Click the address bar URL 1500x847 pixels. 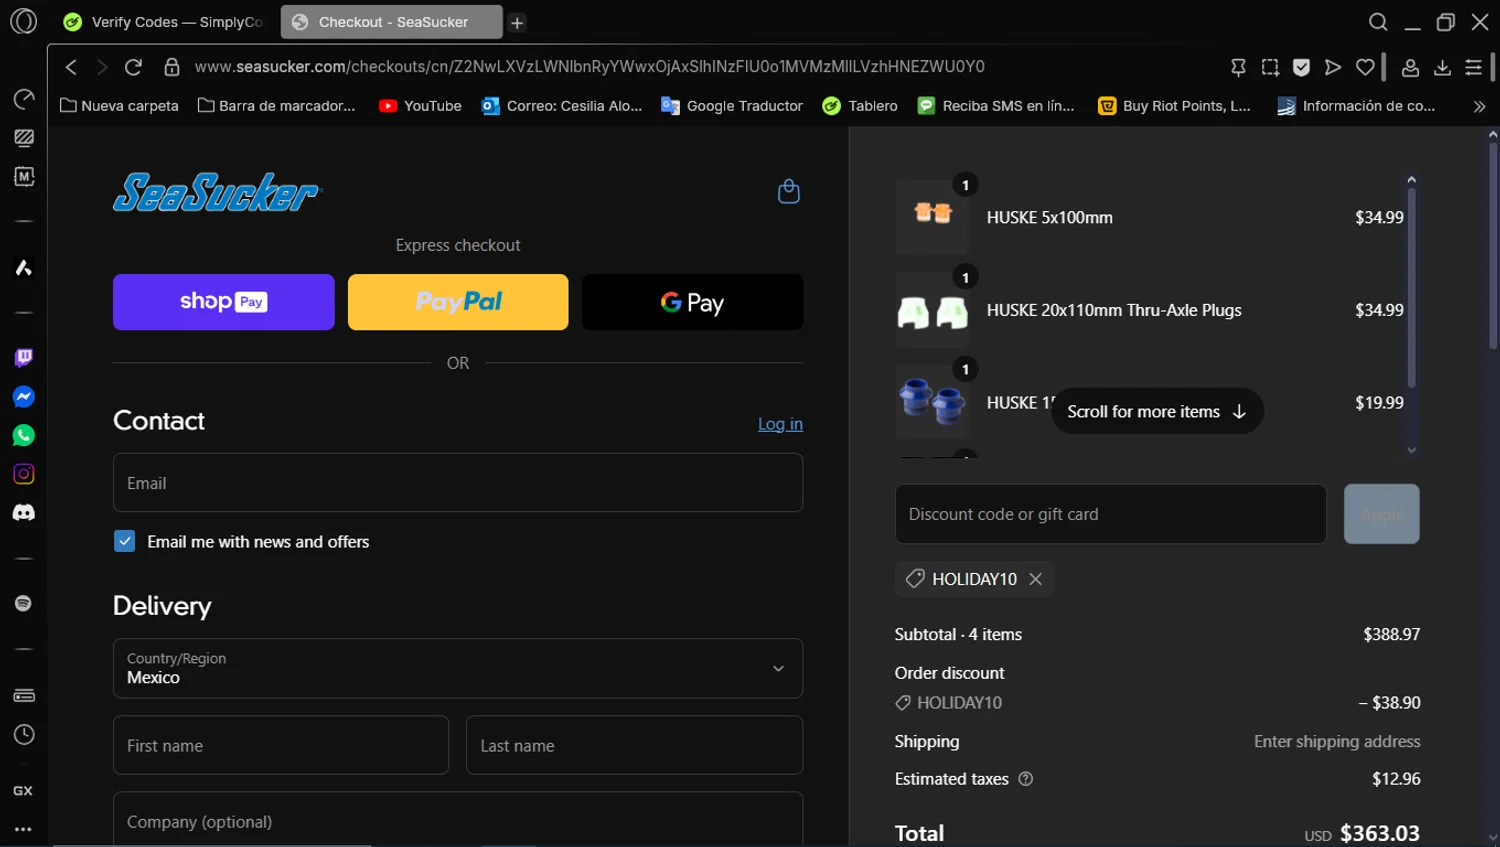[590, 67]
